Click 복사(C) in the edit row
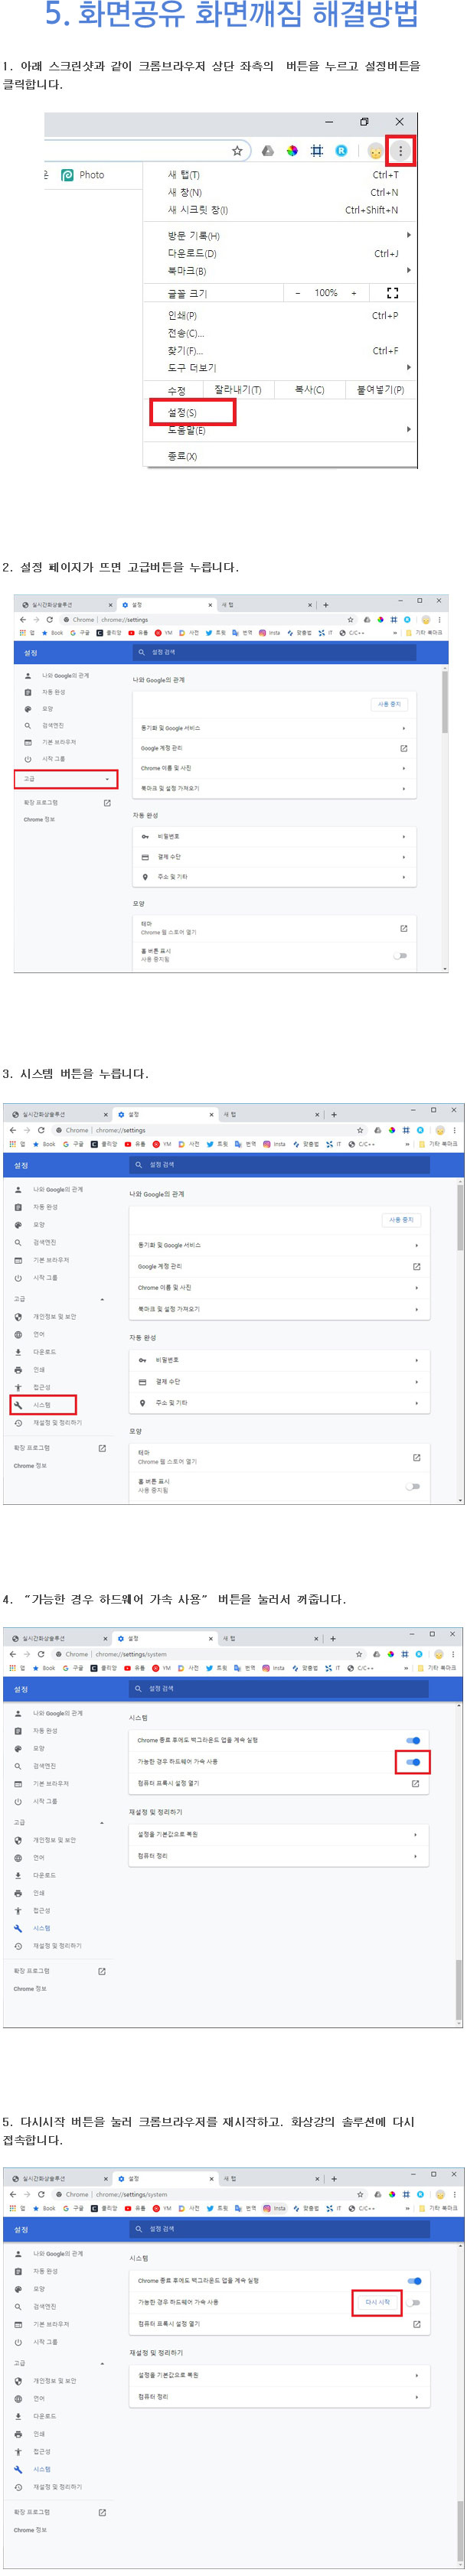 click(x=309, y=390)
